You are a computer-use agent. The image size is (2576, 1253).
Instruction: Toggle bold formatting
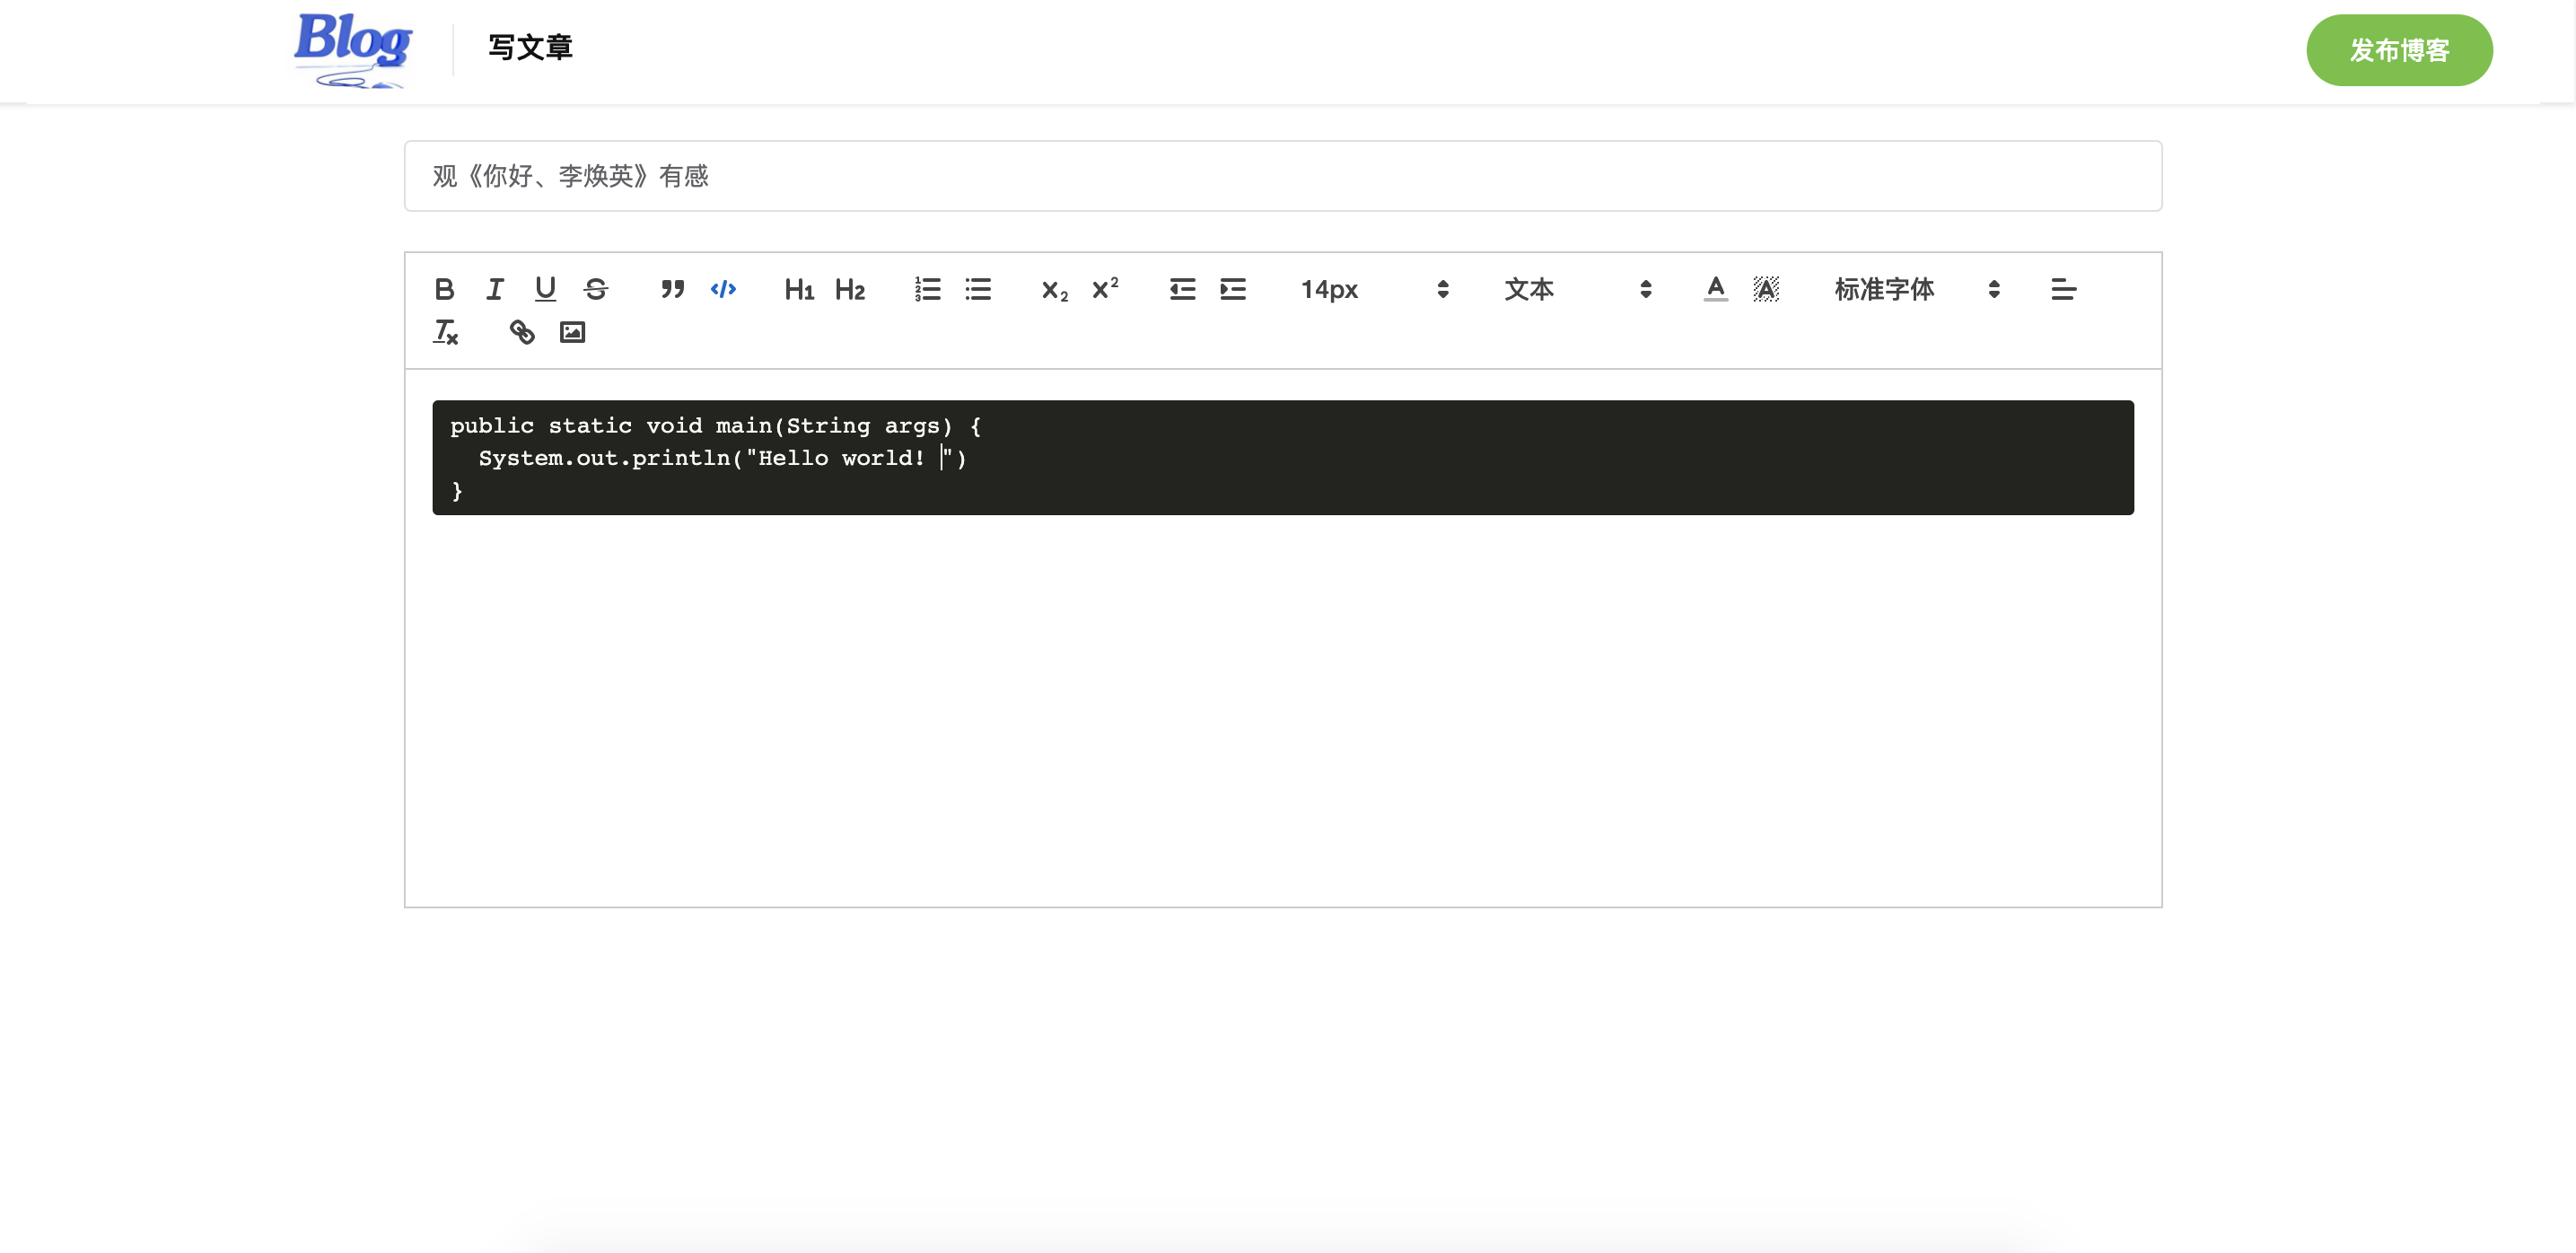click(445, 289)
